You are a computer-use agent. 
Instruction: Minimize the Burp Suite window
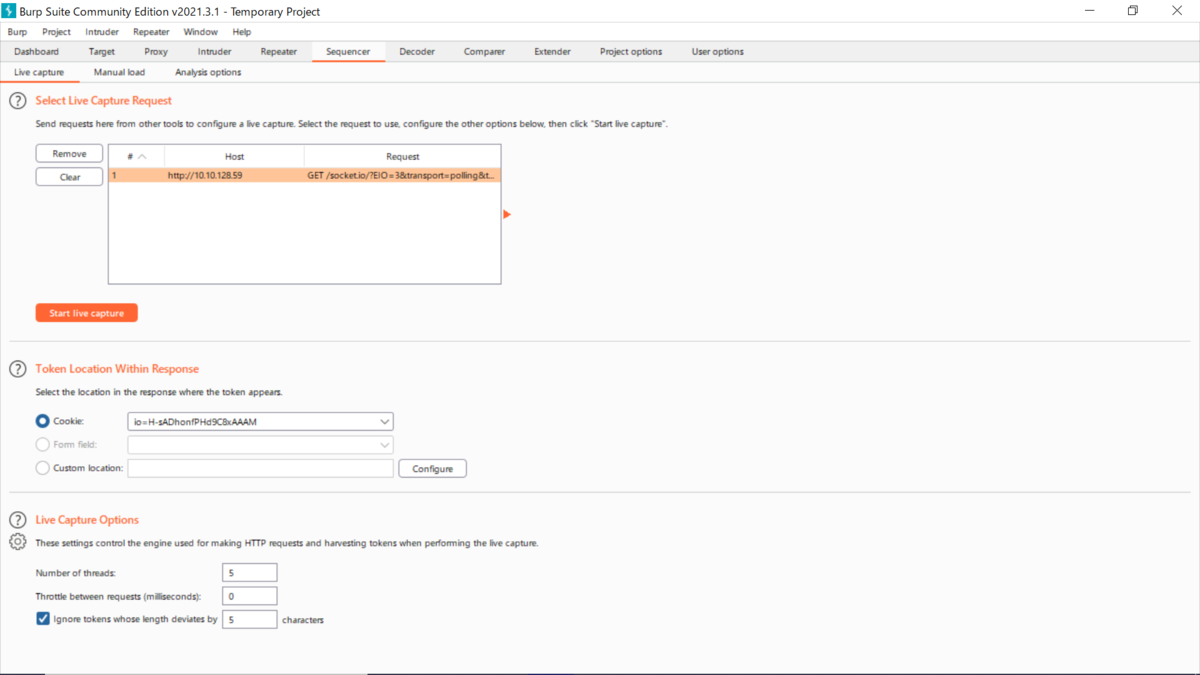pos(1088,11)
